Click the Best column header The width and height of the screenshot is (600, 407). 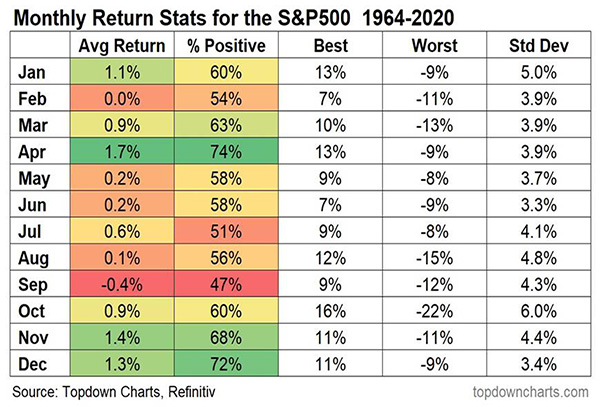point(324,48)
